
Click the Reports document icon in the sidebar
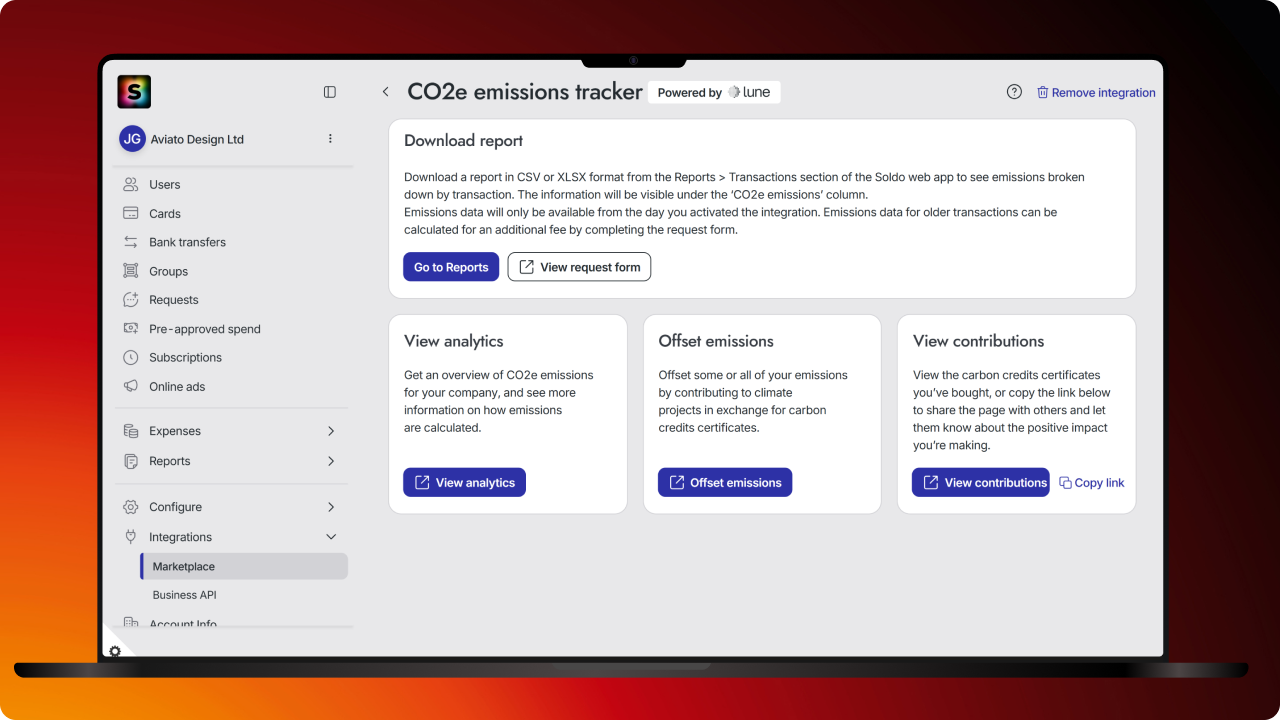point(130,461)
